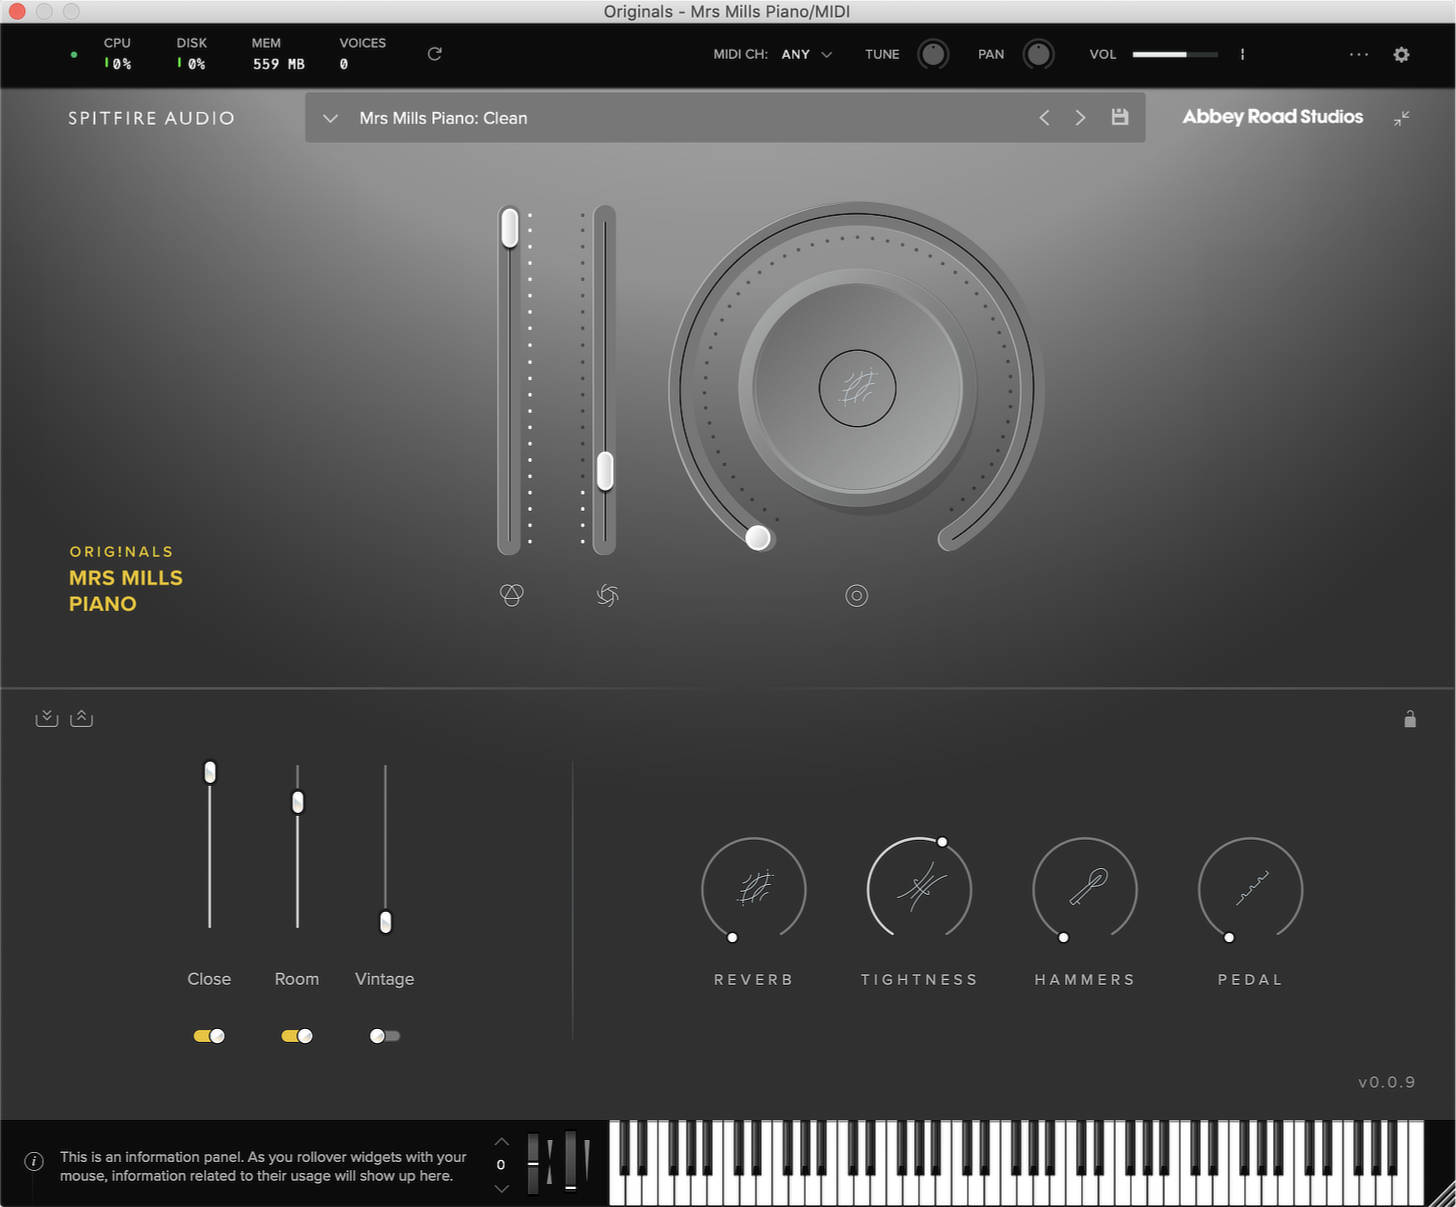Click the MRS MILLS PIANO title
Image resolution: width=1456 pixels, height=1207 pixels.
(x=126, y=590)
